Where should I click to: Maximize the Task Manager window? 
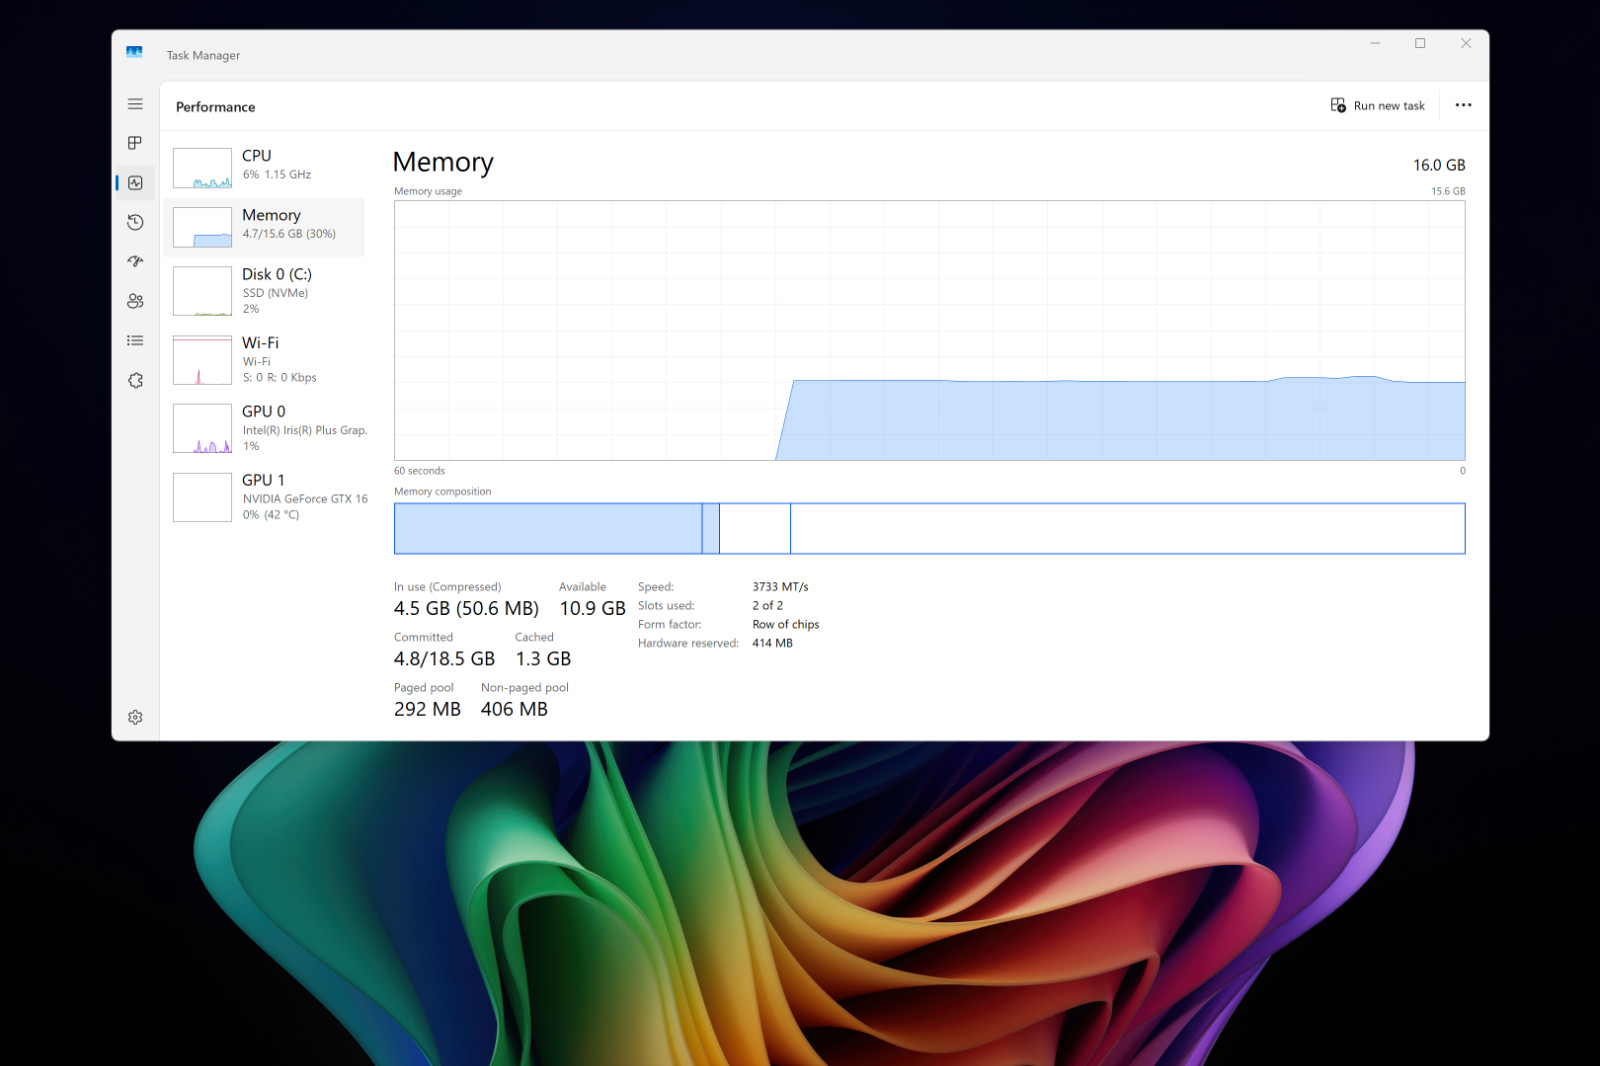pyautogui.click(x=1420, y=44)
